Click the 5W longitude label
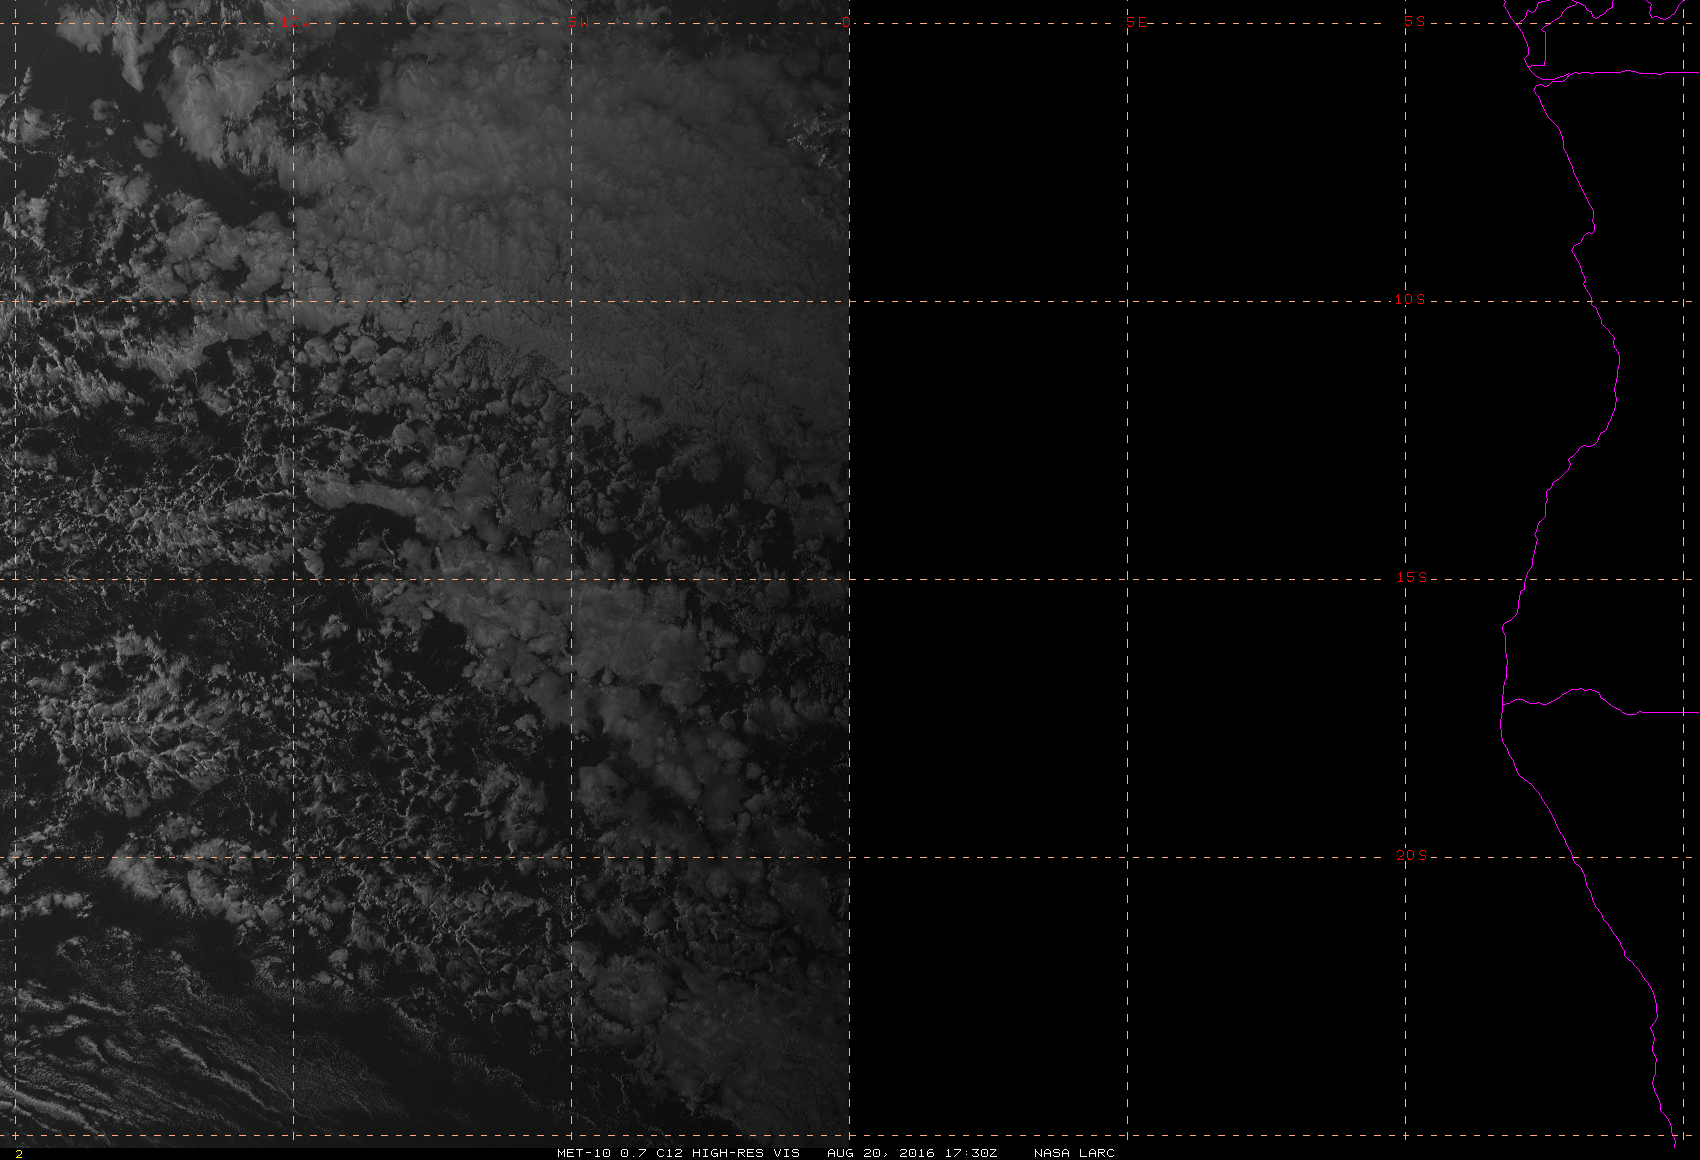The image size is (1700, 1160). 577,23
